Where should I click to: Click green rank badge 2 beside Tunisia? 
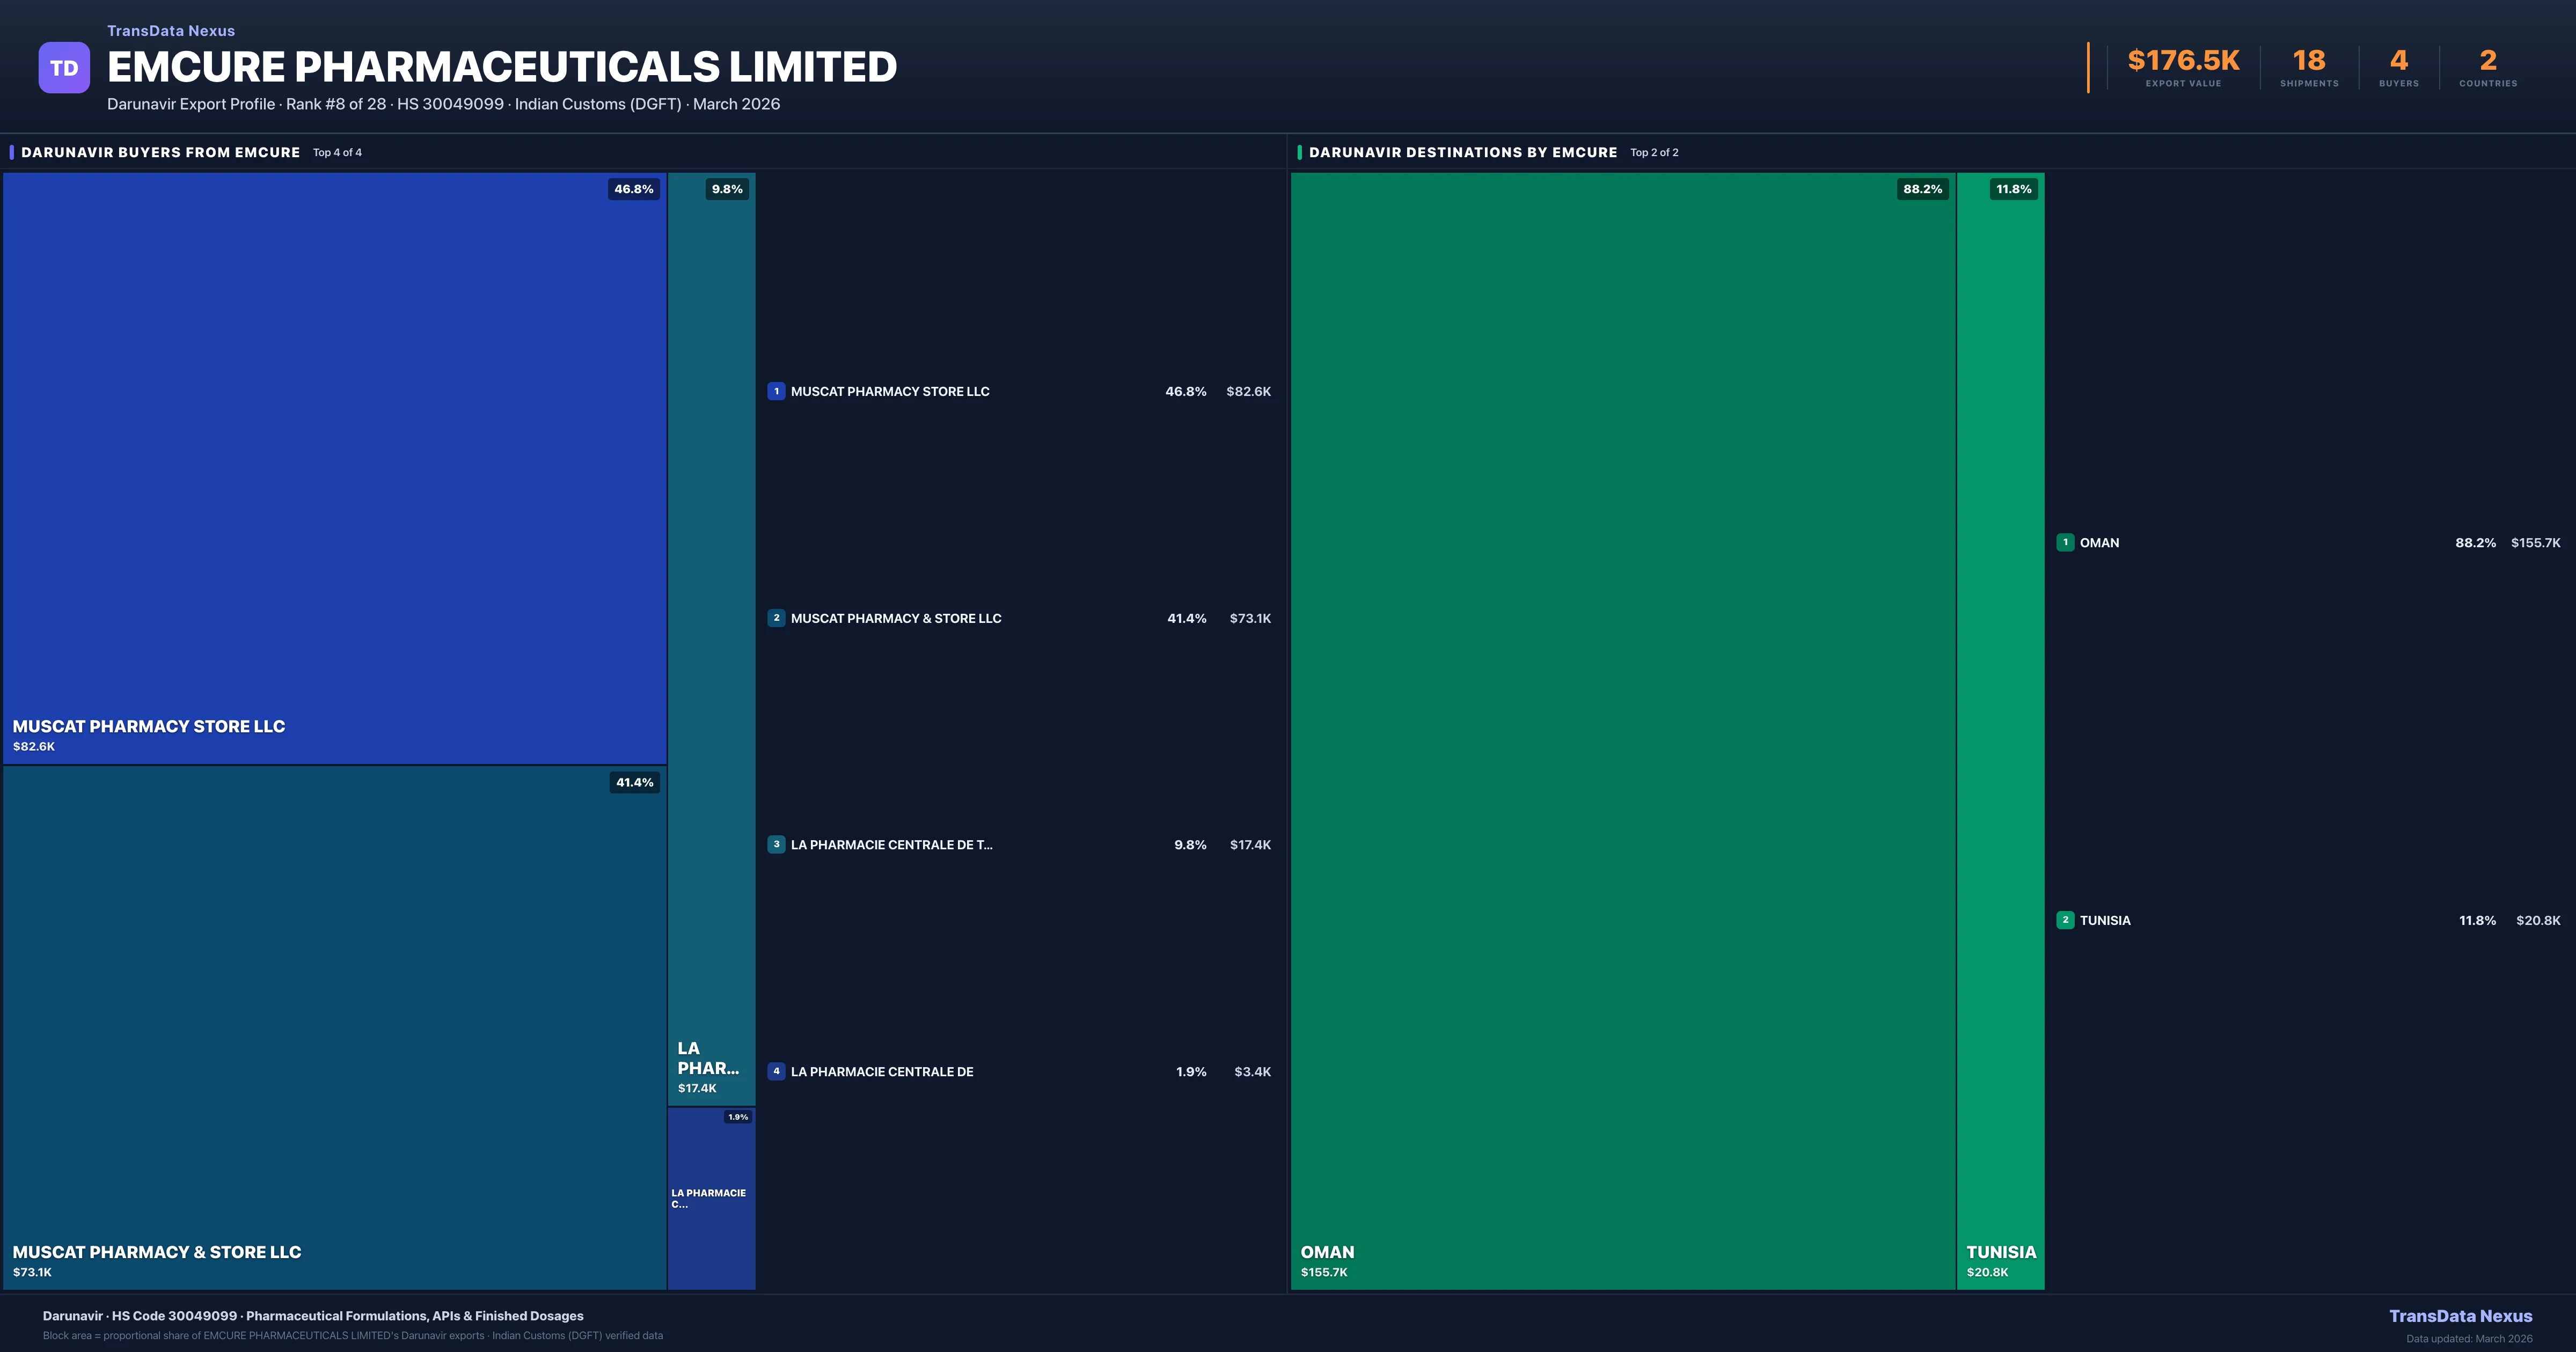pyautogui.click(x=2065, y=920)
